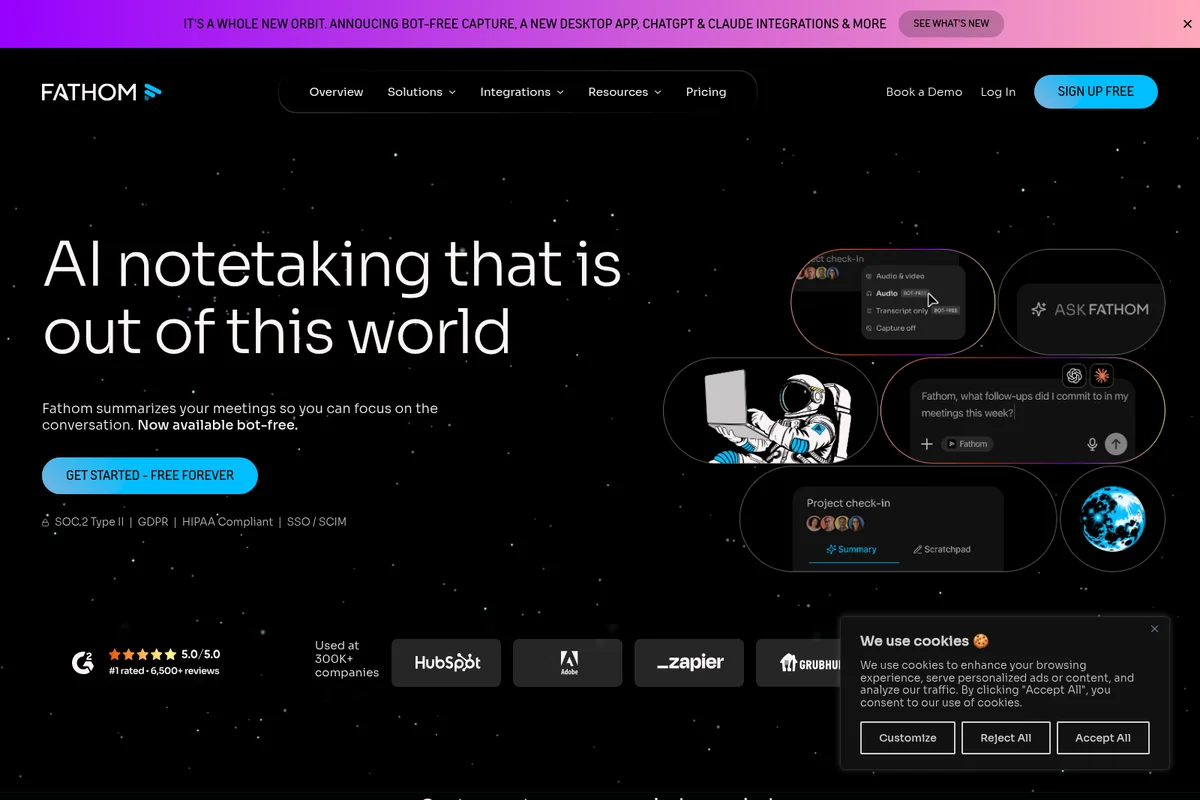The height and width of the screenshot is (800, 1200).
Task: Click the lock icon beside SOC 2 Type II
Action: click(x=46, y=522)
